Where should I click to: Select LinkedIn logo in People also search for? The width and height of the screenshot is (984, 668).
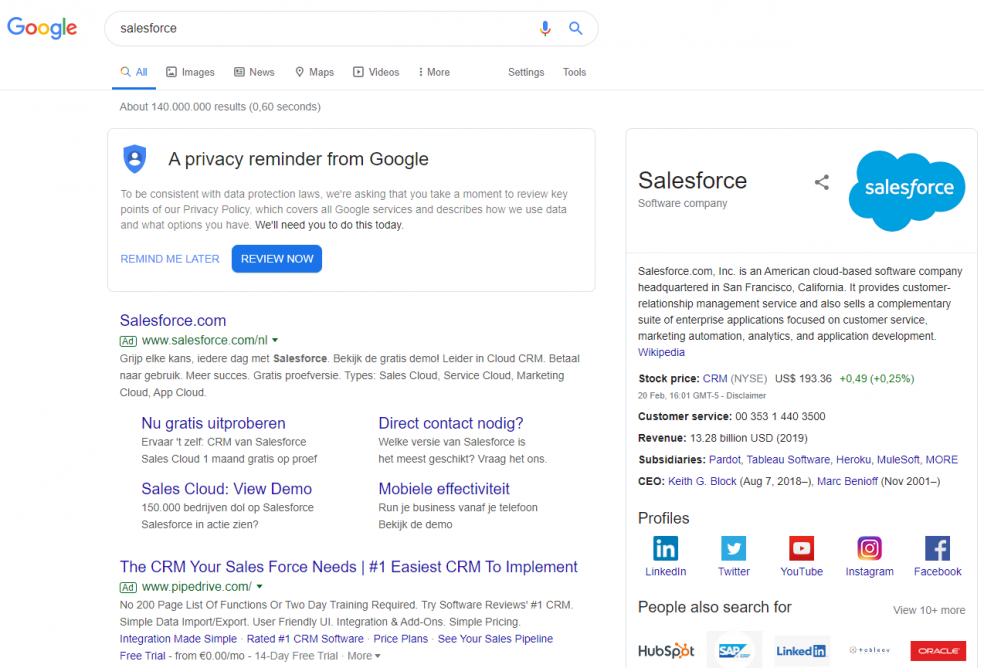[801, 650]
